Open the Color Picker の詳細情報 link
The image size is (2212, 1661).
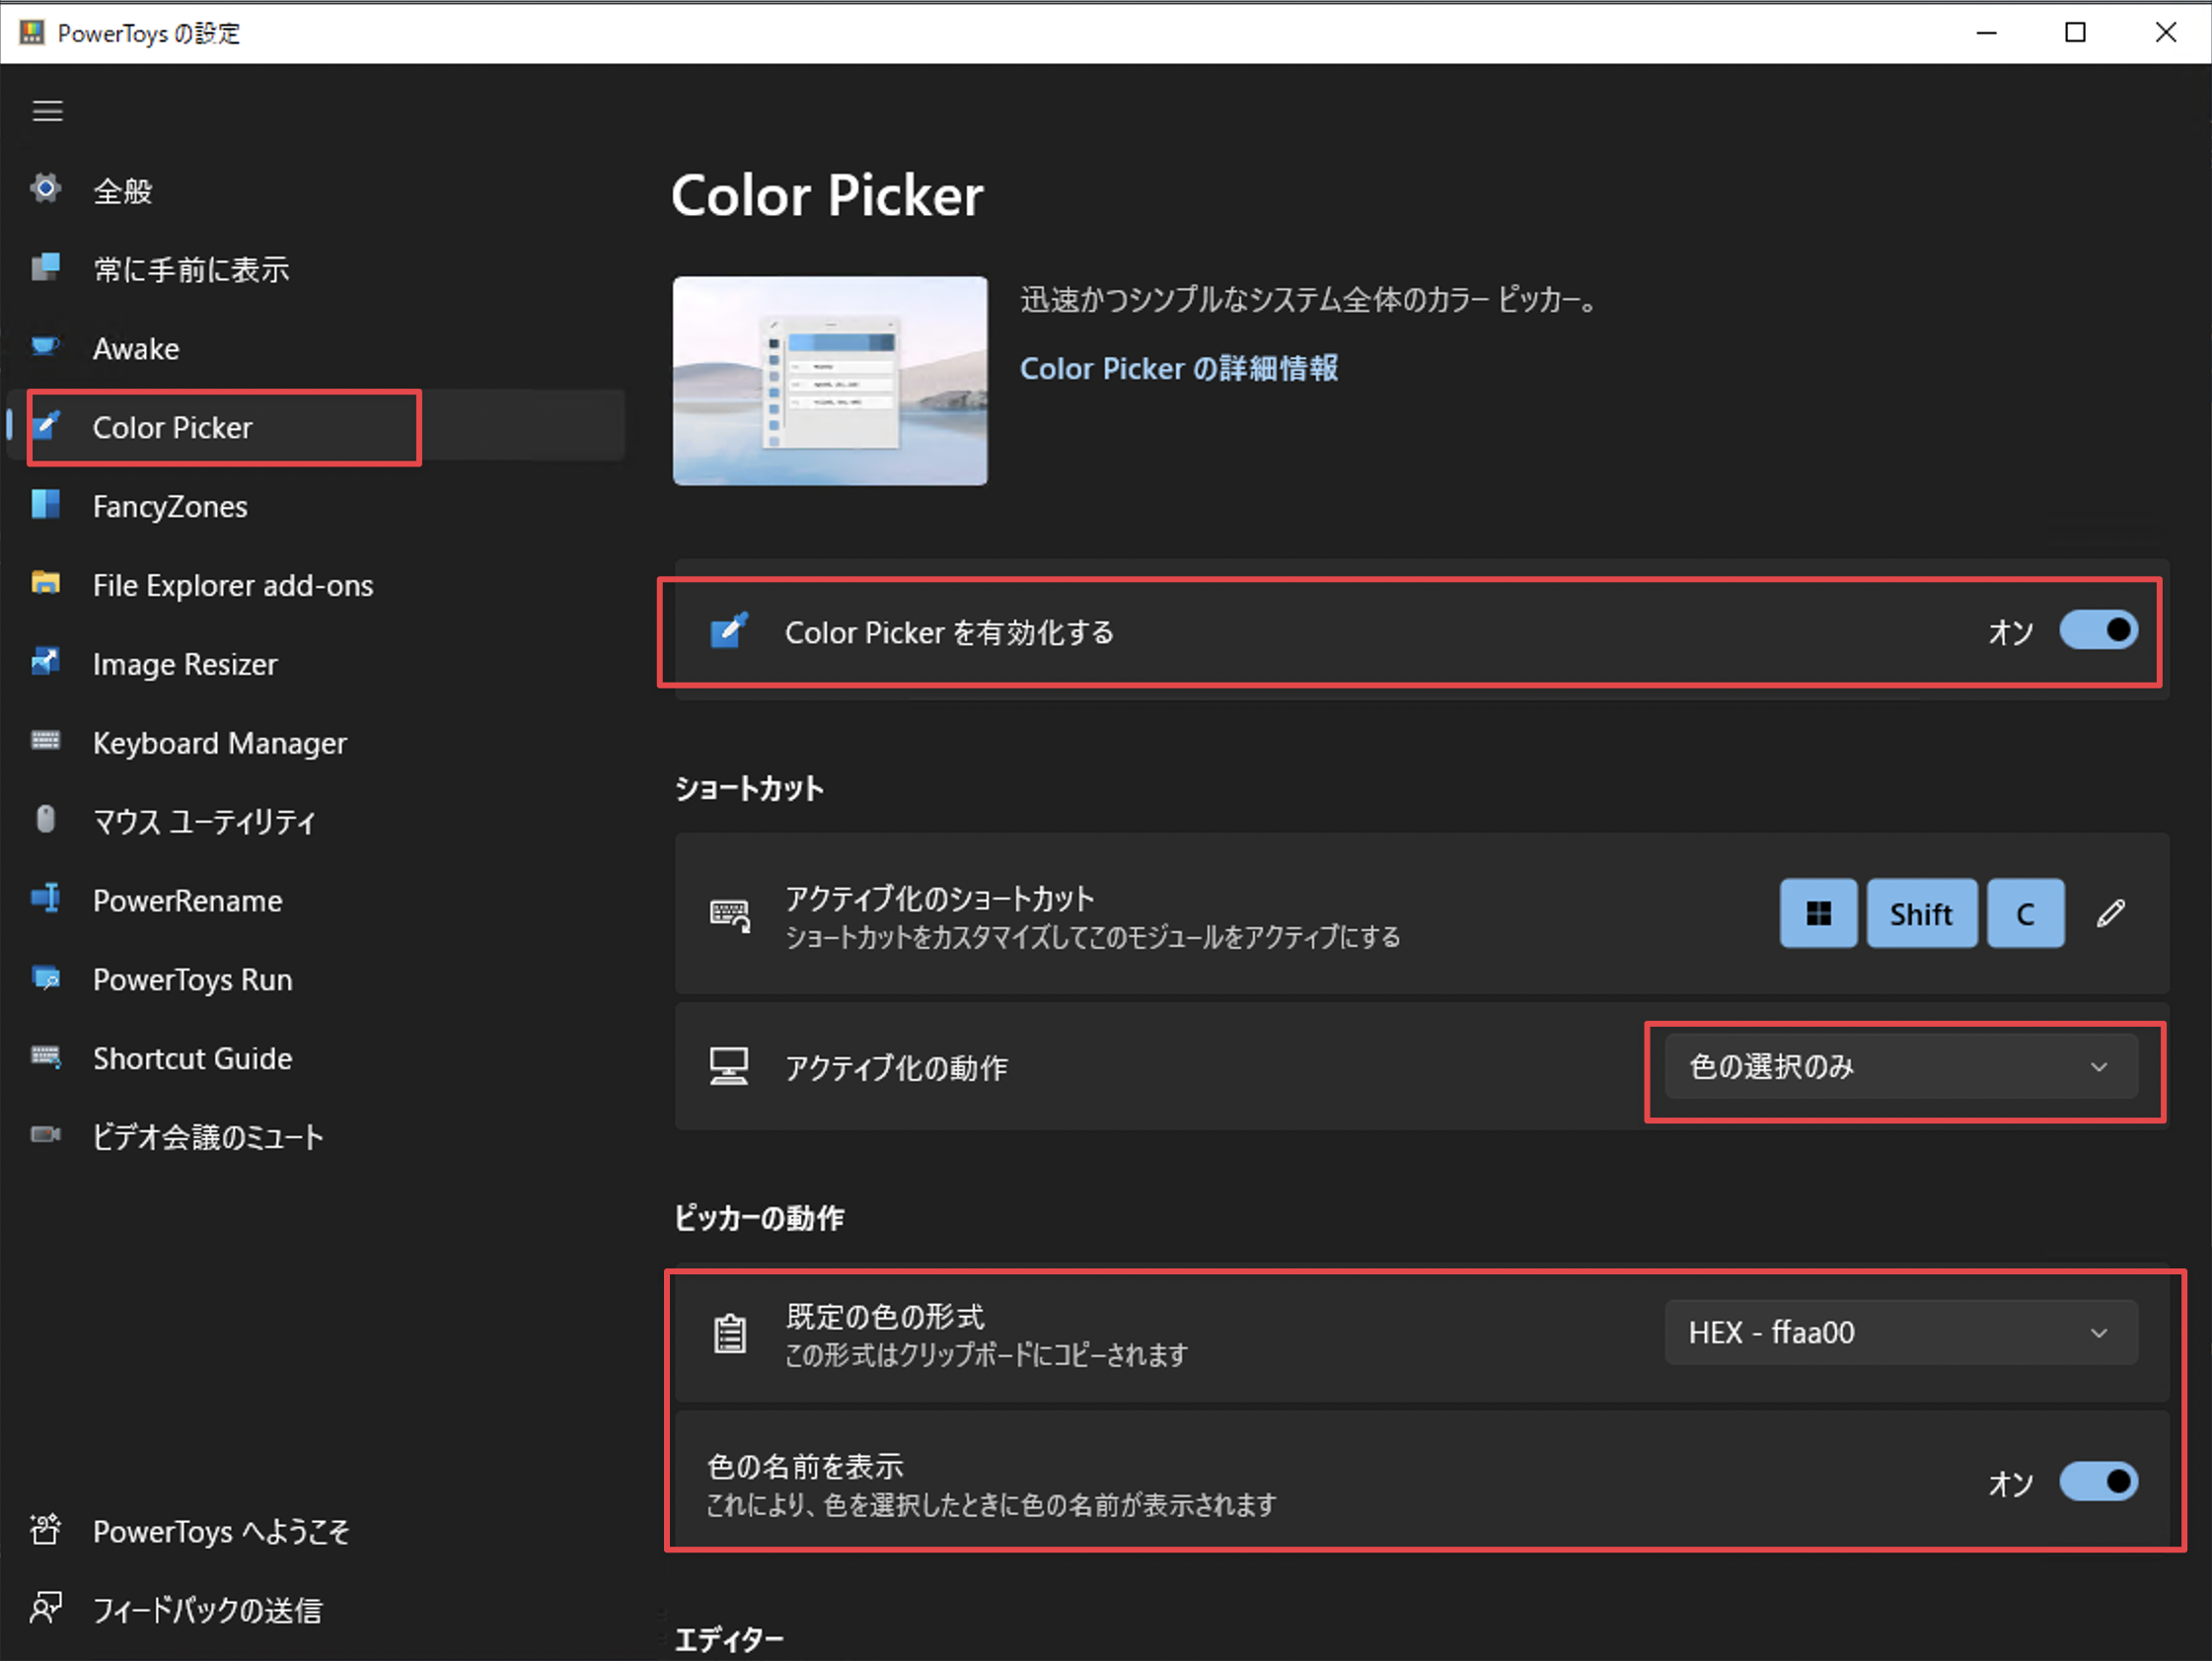coord(1180,368)
